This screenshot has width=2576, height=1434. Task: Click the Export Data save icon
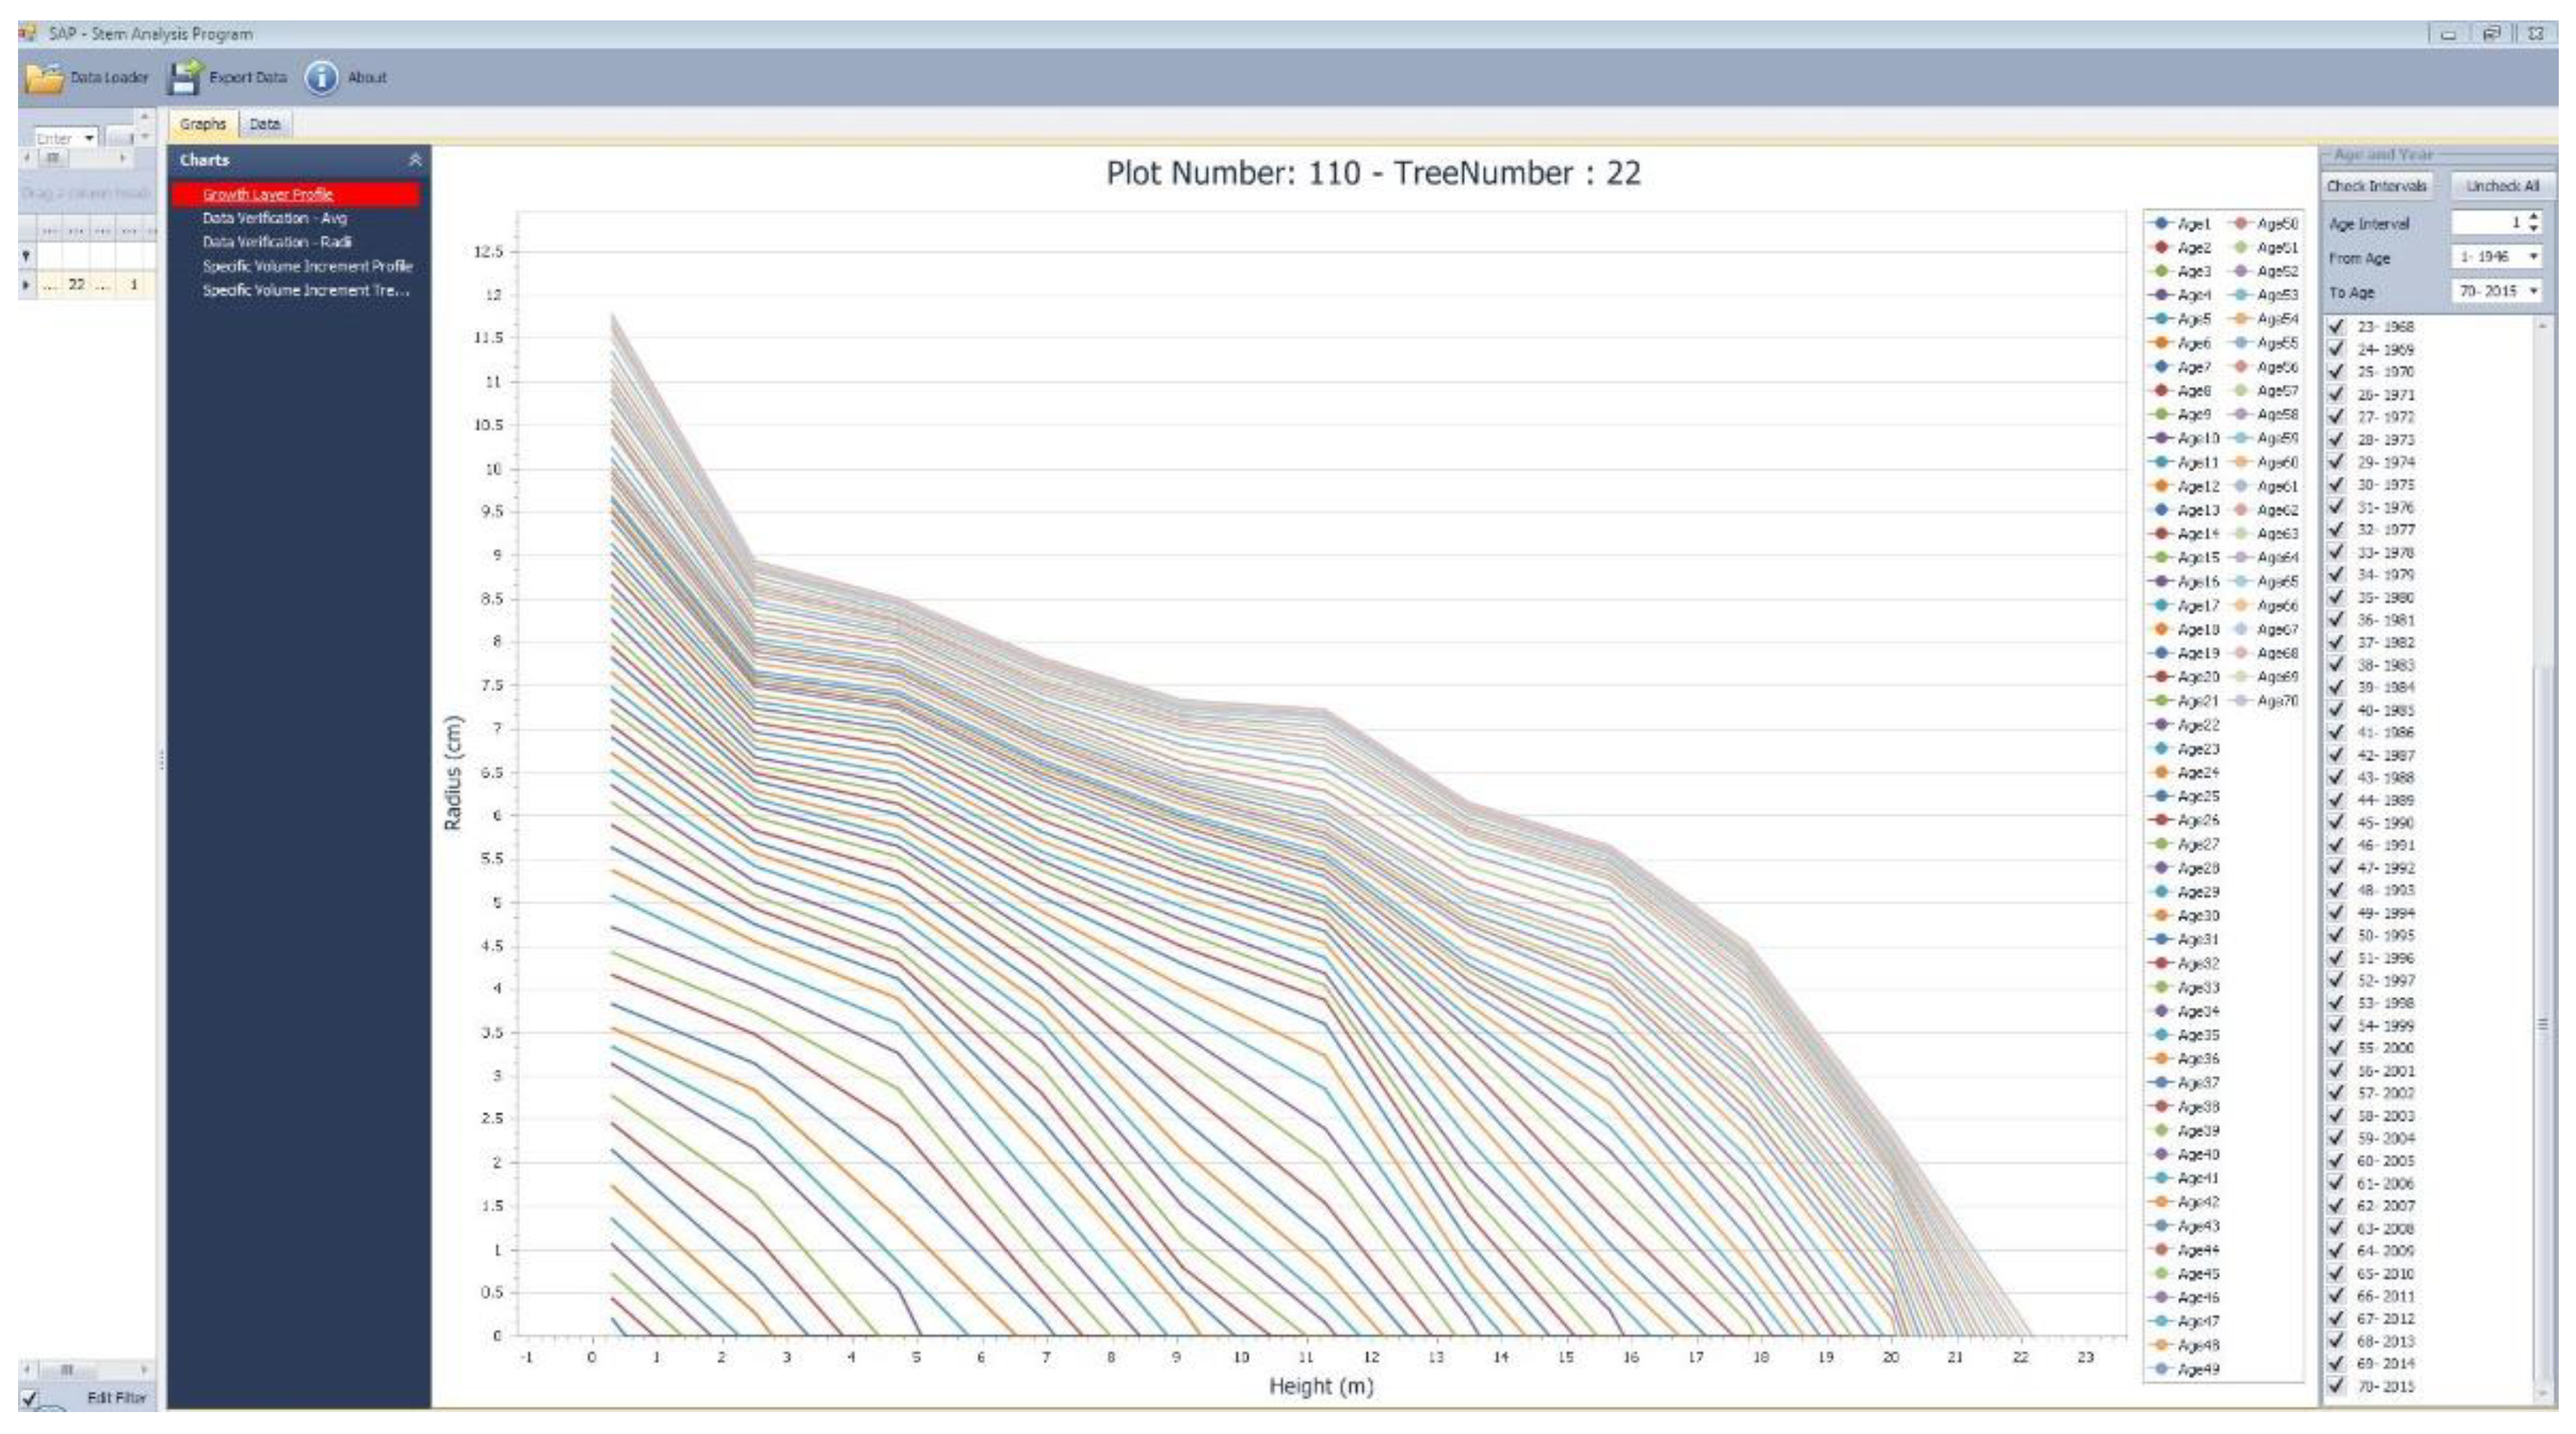click(x=185, y=77)
